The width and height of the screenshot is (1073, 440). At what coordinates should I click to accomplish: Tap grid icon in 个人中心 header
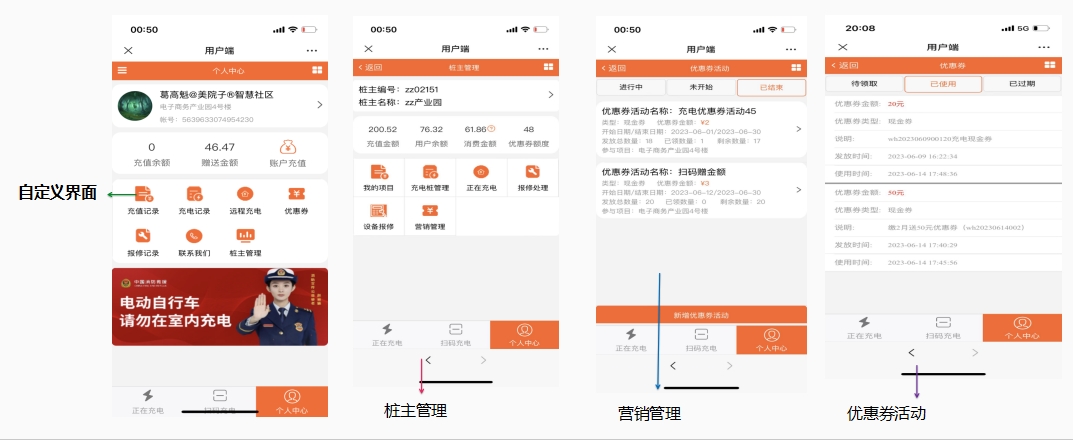coord(317,70)
